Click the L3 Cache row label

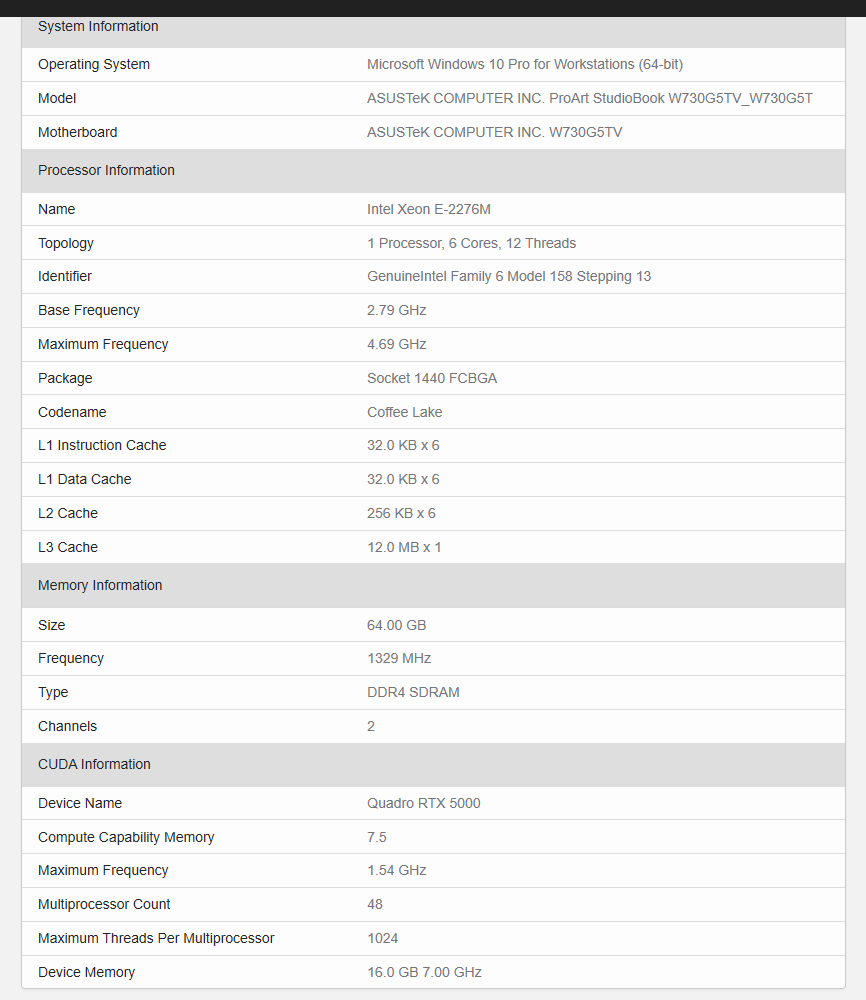pos(68,547)
